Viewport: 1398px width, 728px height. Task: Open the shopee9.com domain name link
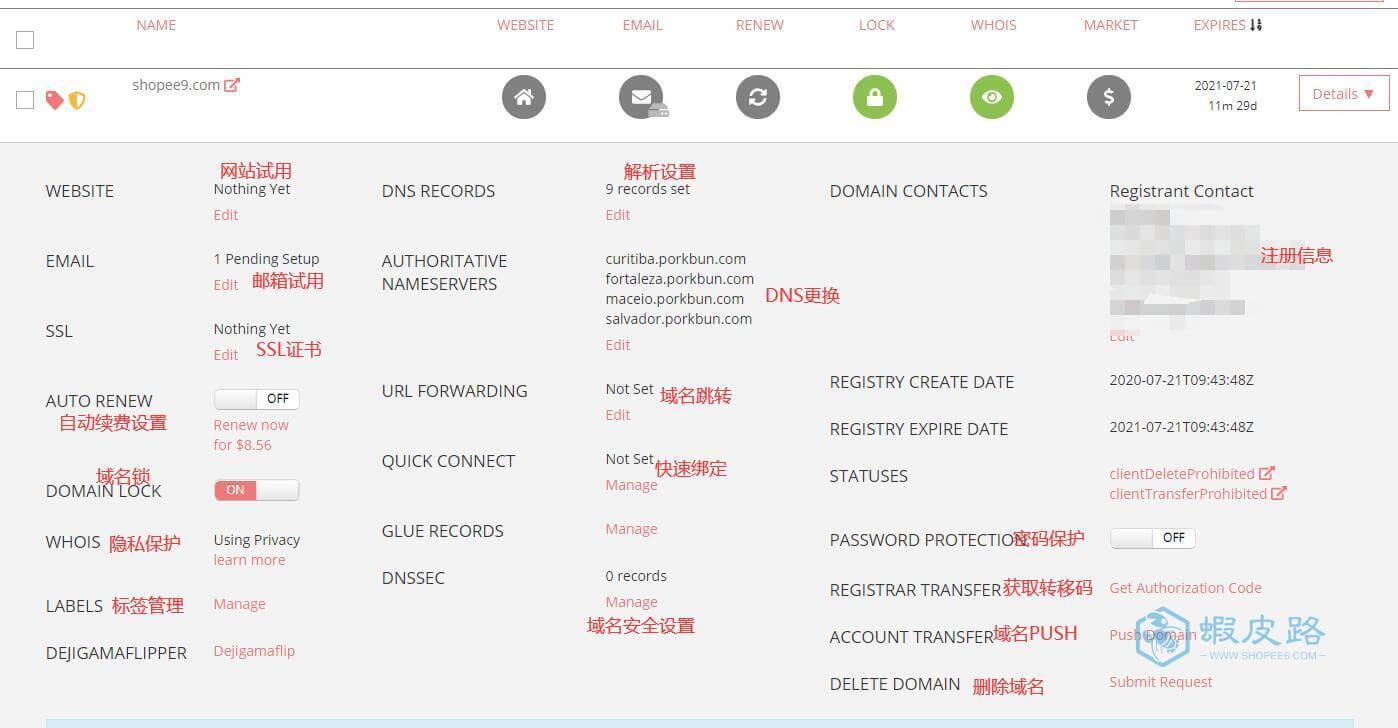coord(176,85)
